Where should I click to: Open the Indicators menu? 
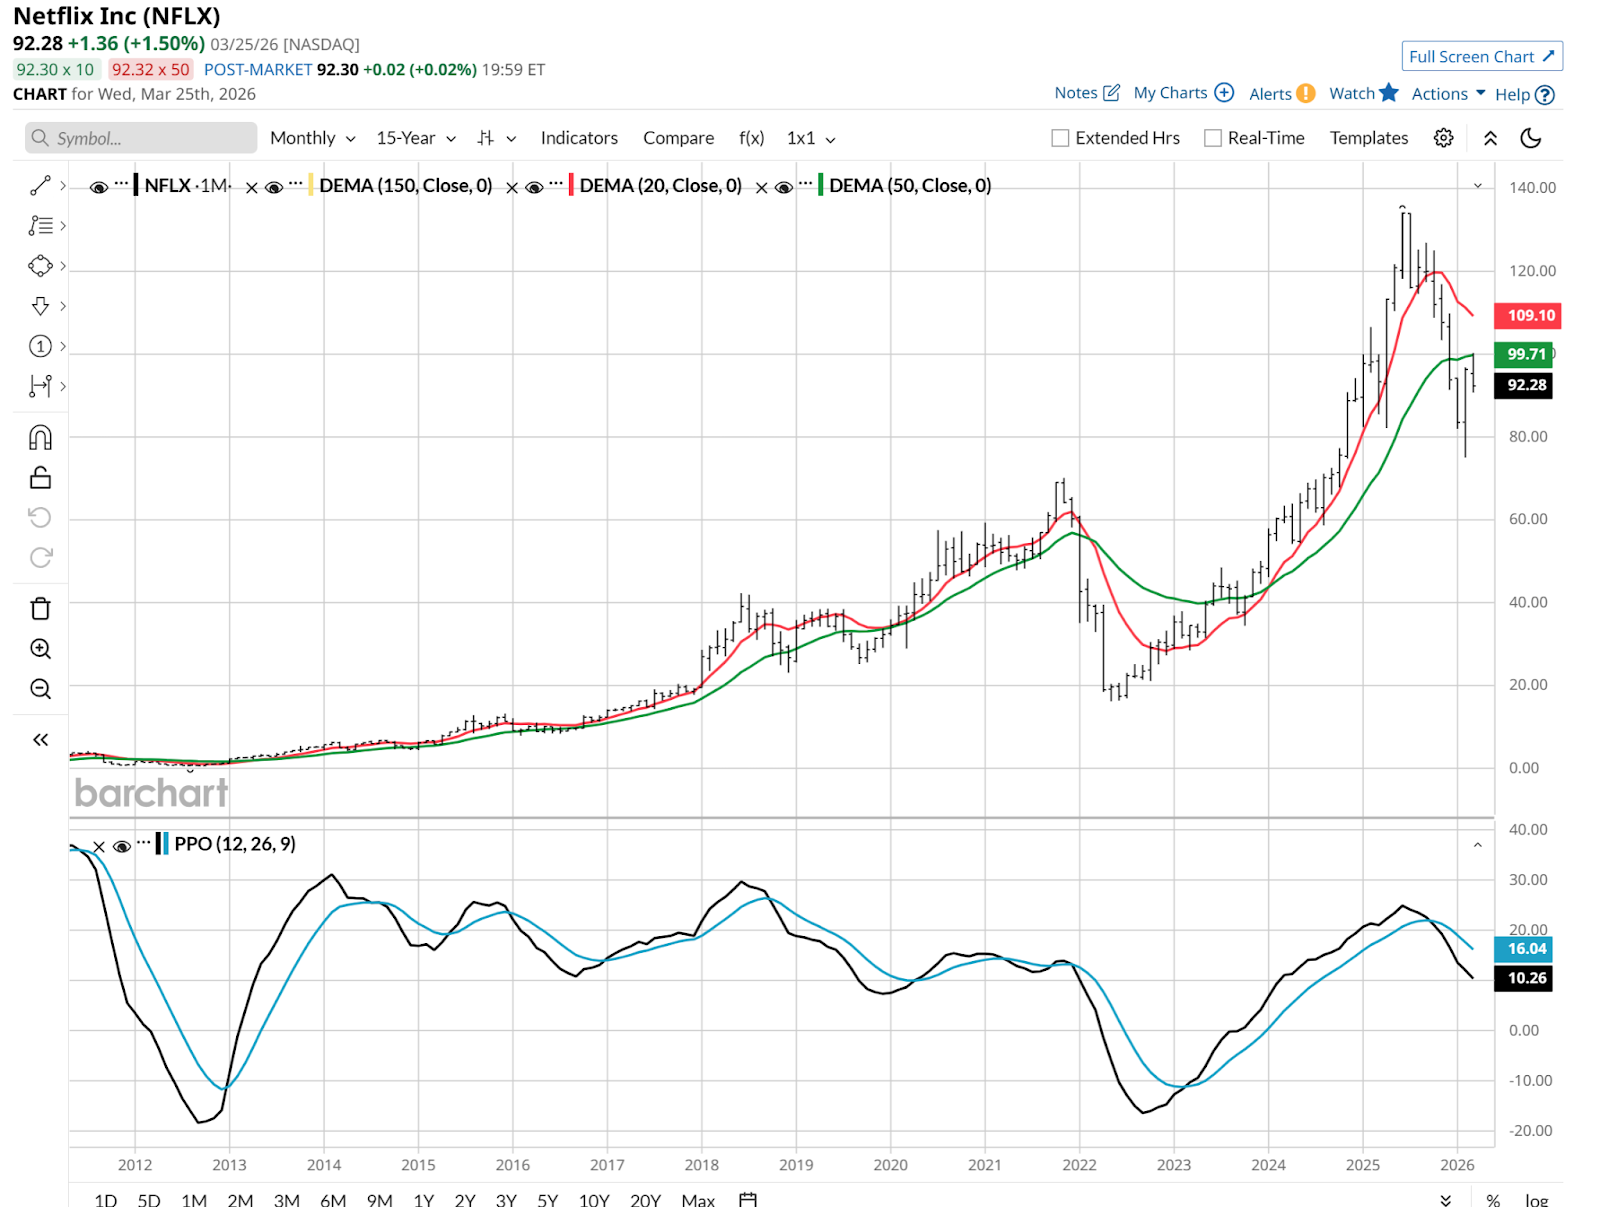click(579, 138)
